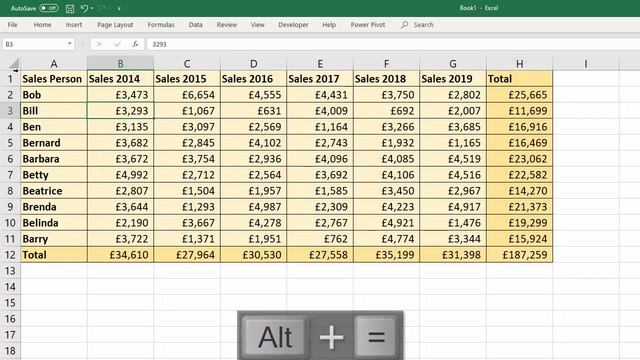This screenshot has height=360, width=640.
Task: Click the Select All corner triangle
Action: [x=13, y=64]
